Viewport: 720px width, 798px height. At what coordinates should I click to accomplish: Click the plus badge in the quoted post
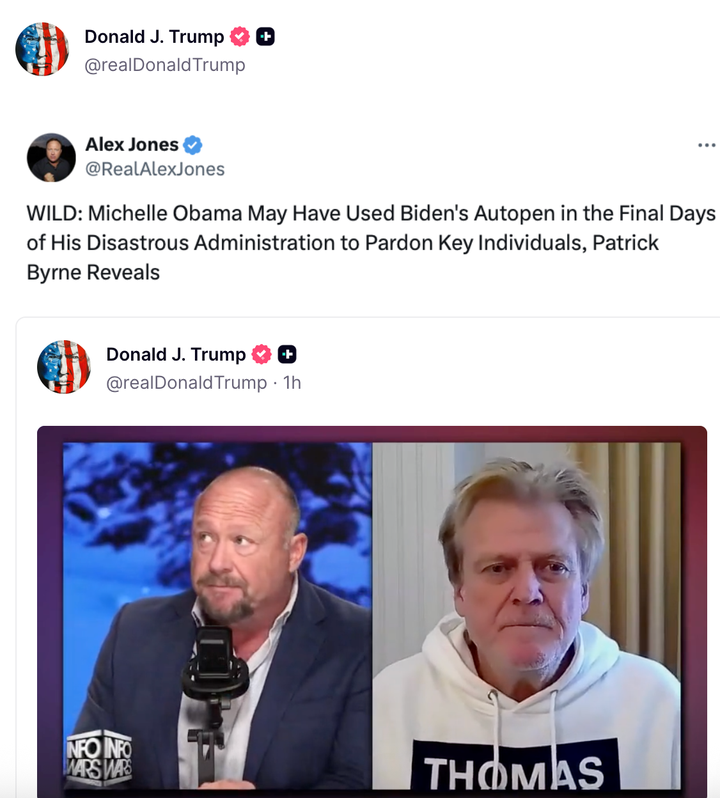[x=287, y=354]
